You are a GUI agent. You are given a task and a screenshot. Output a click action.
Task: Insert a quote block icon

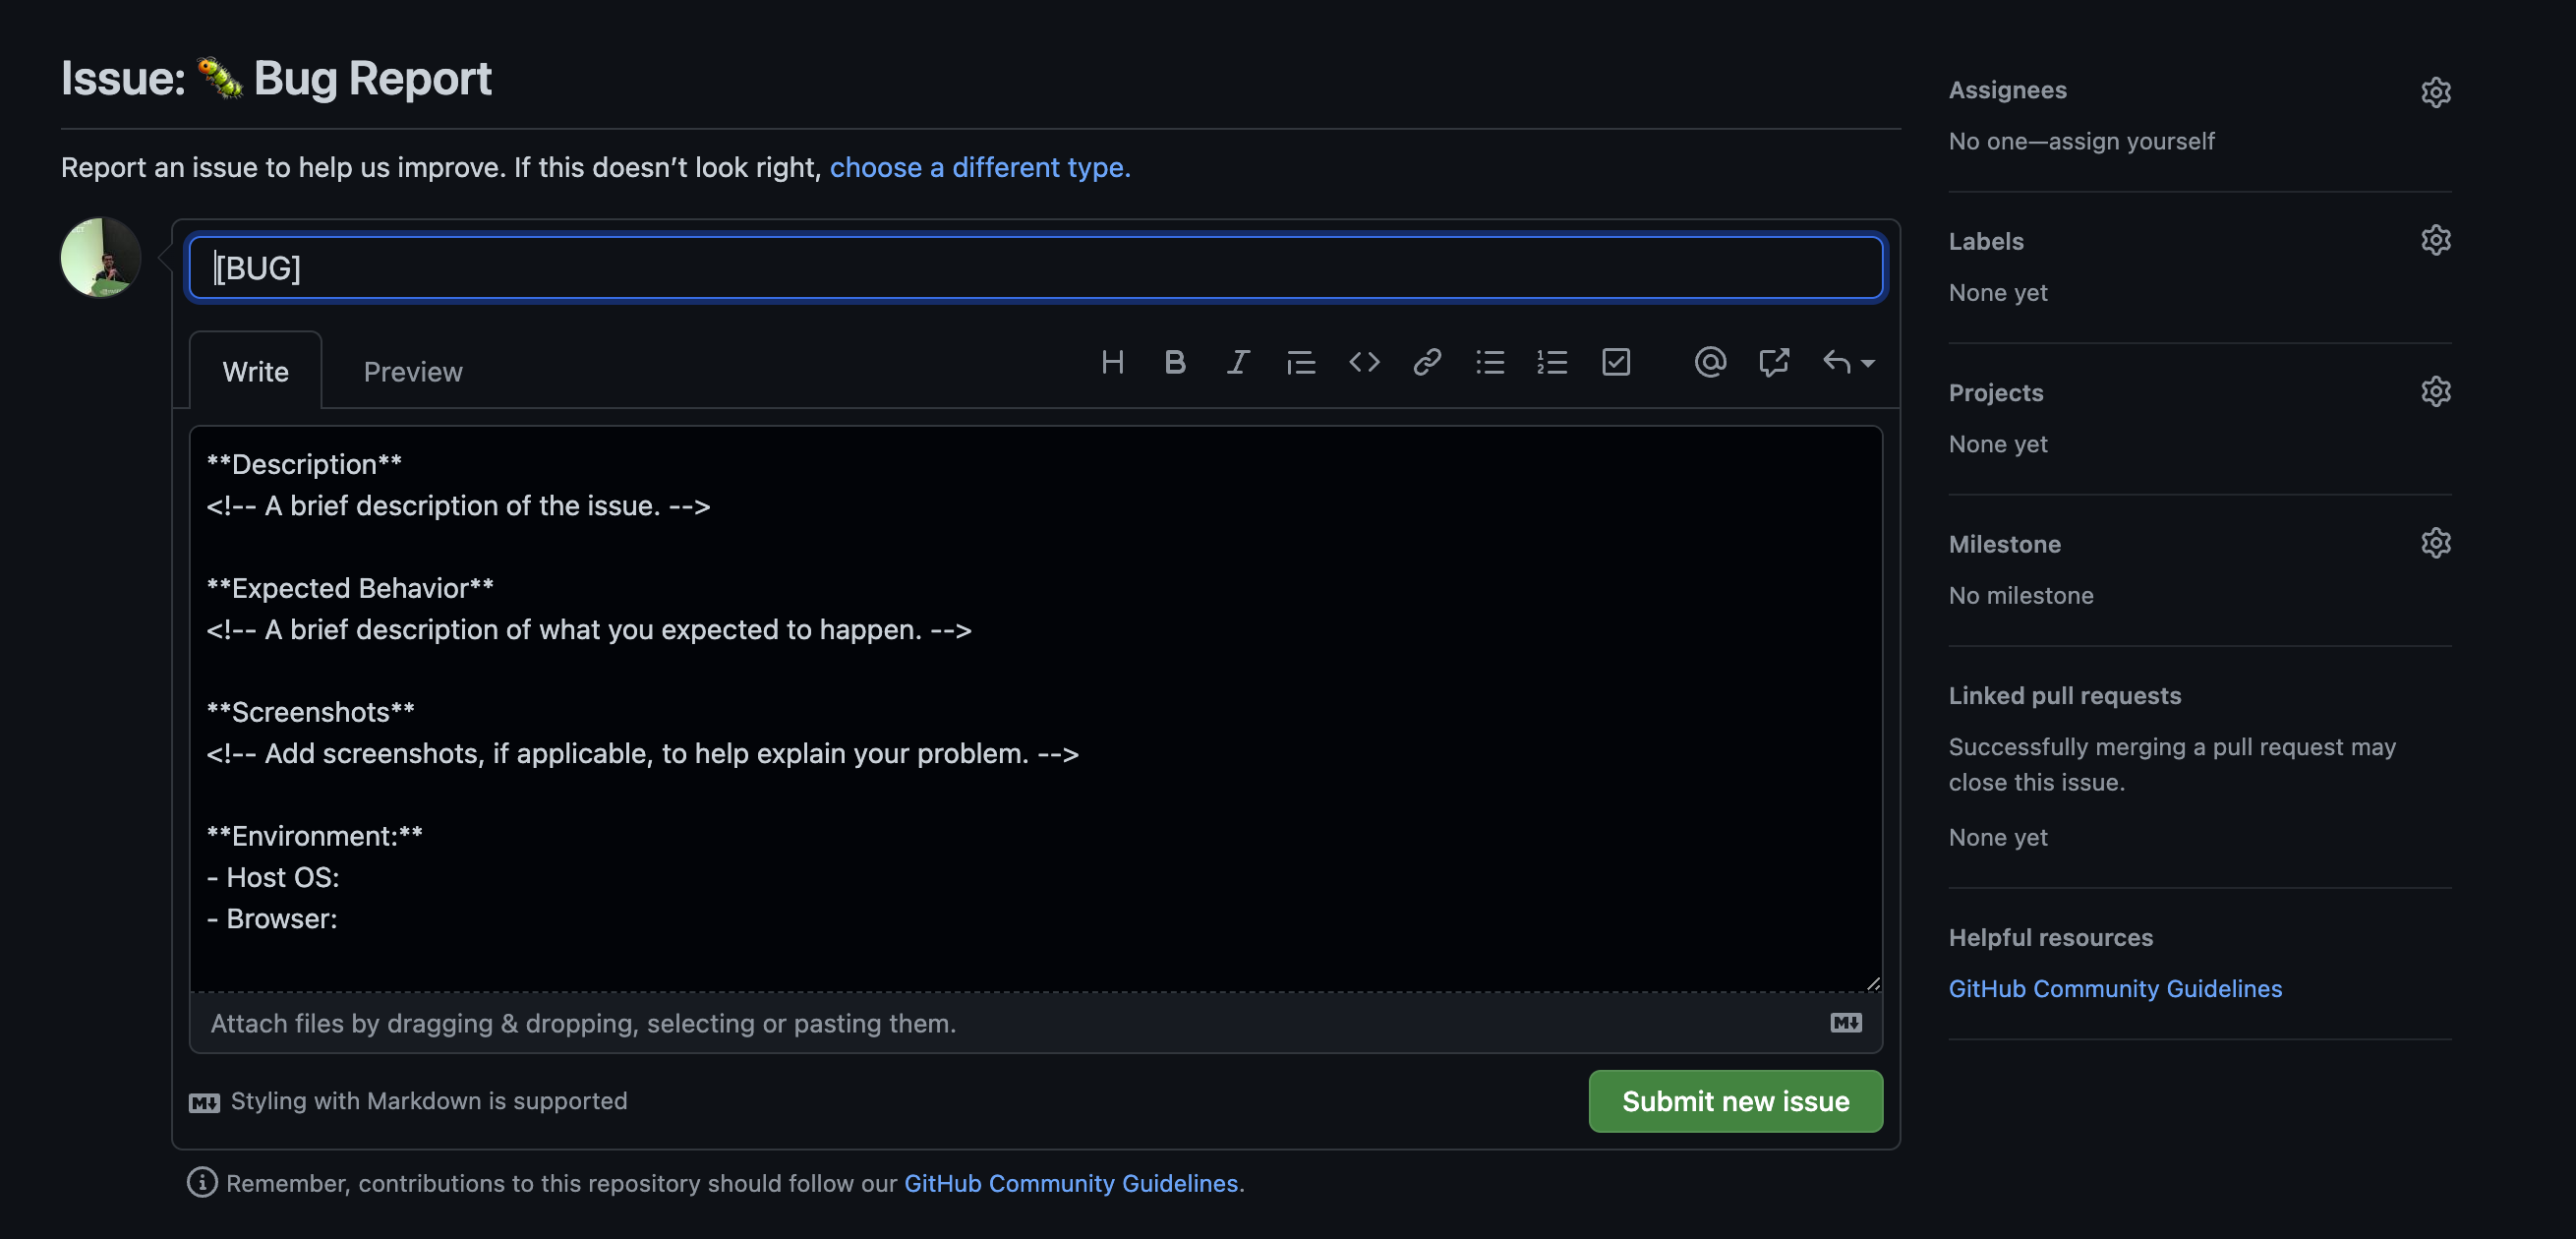click(1301, 362)
